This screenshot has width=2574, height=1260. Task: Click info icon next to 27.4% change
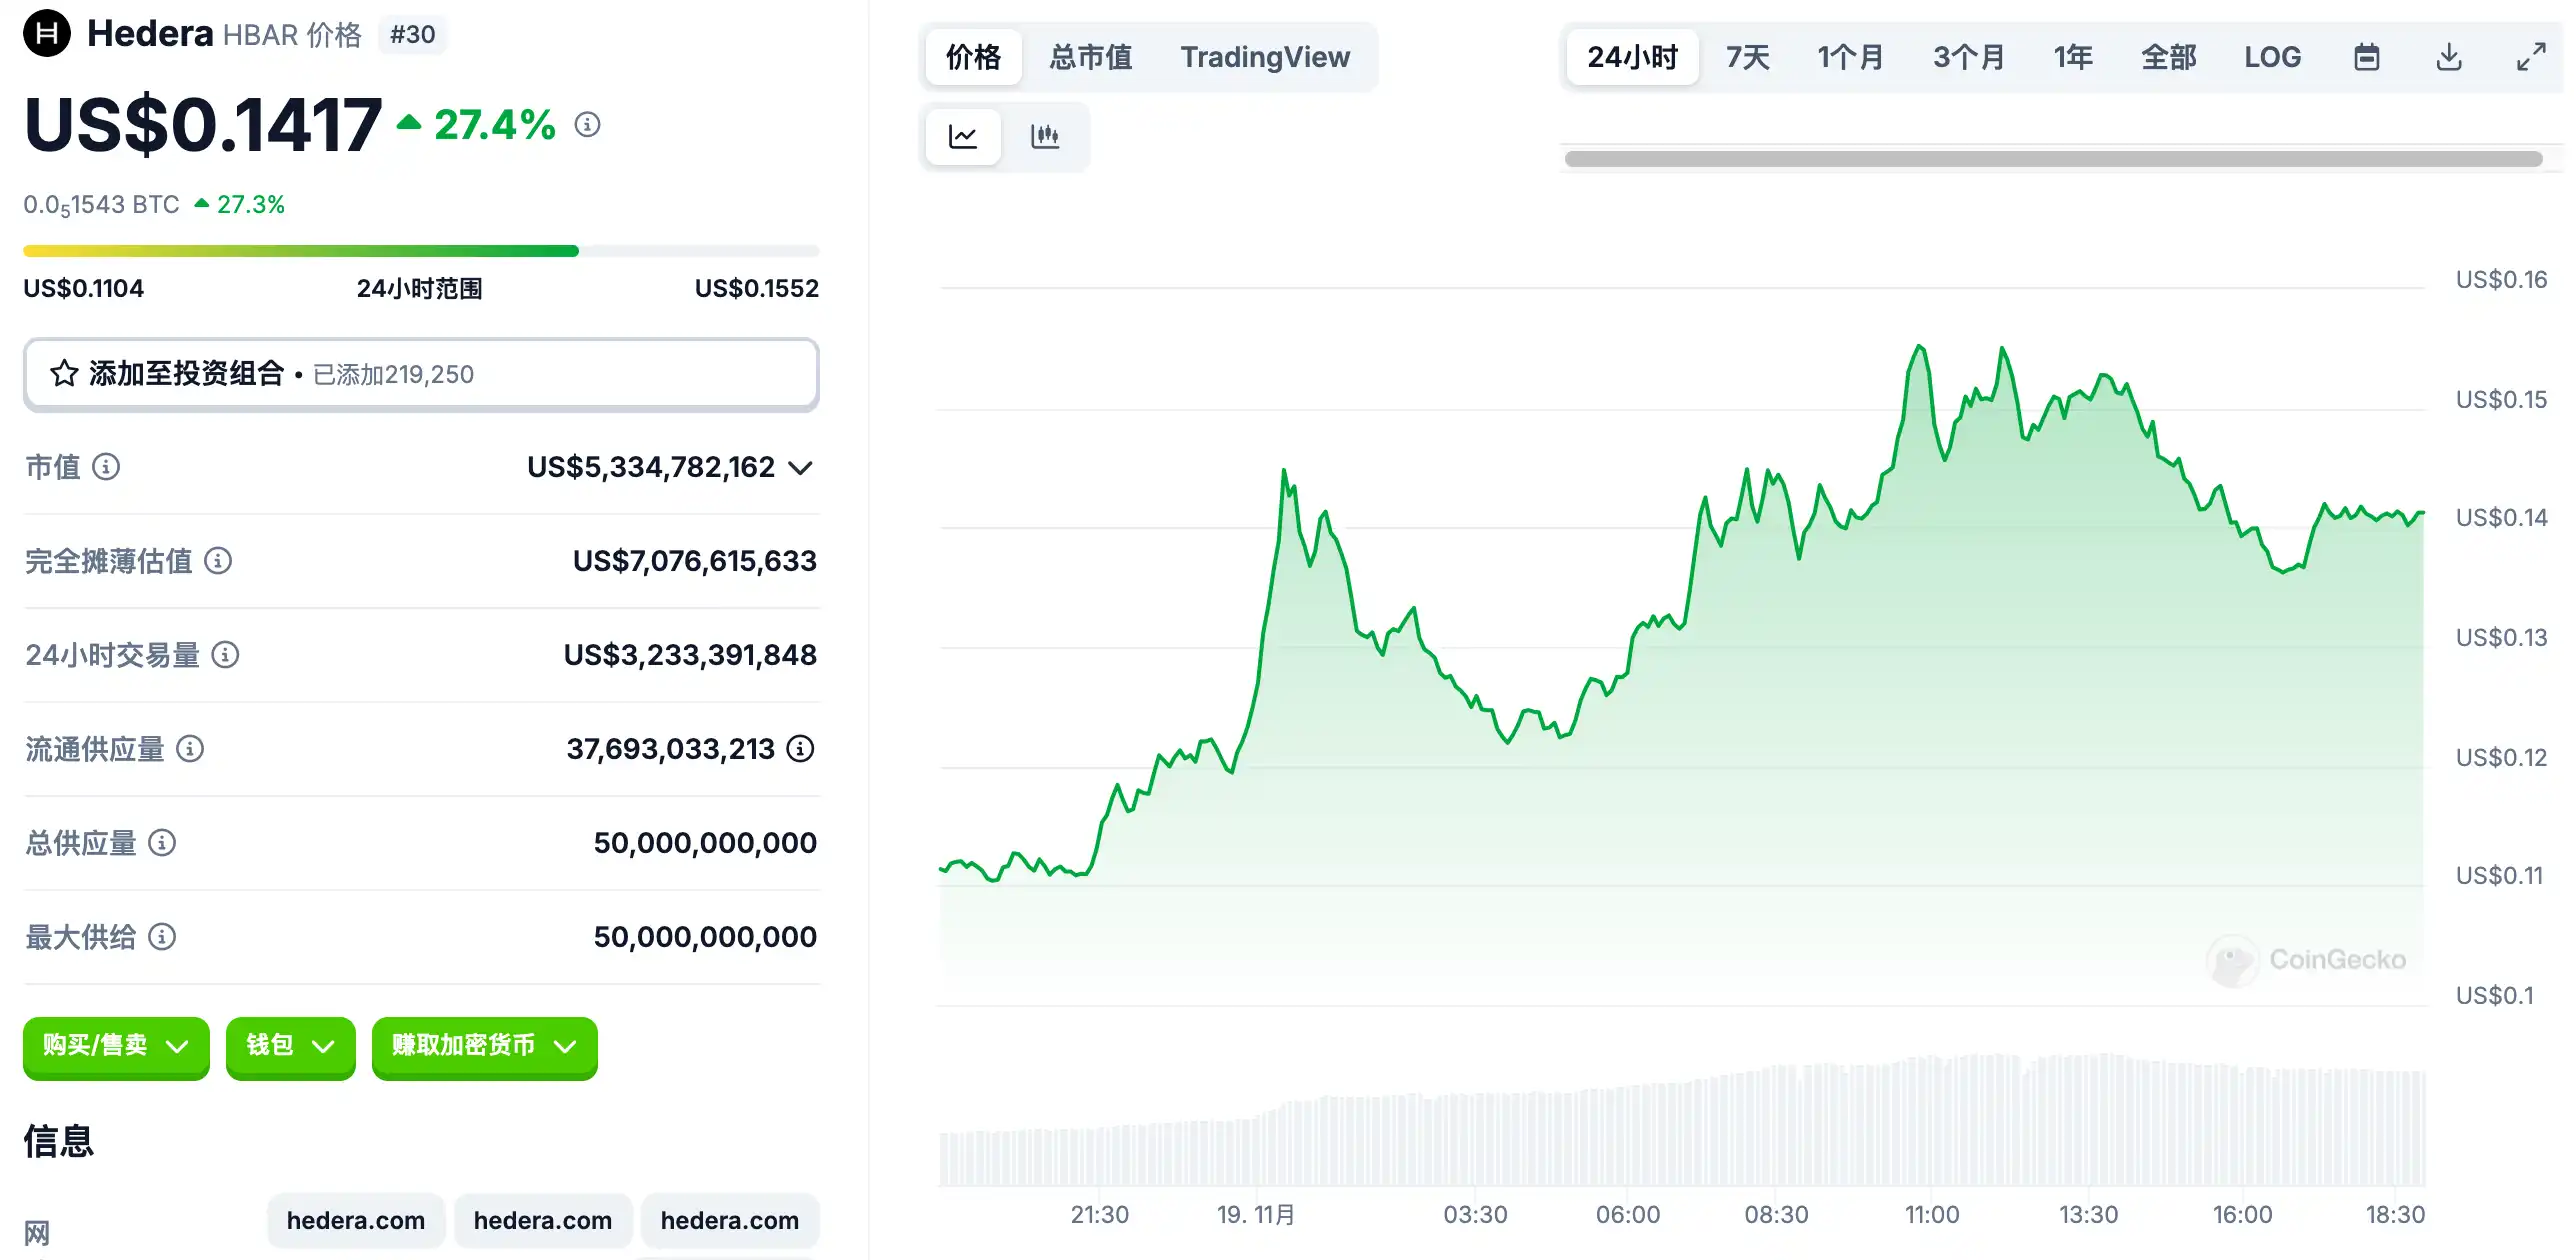click(587, 125)
